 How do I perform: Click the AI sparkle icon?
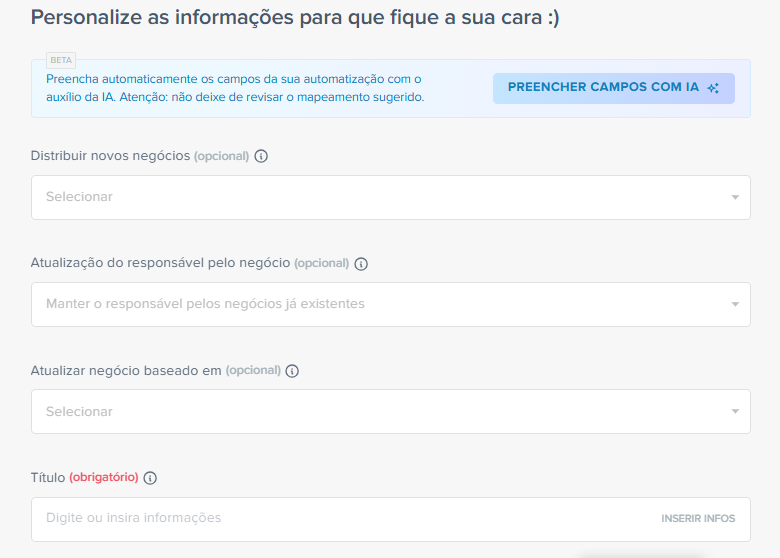click(x=713, y=88)
